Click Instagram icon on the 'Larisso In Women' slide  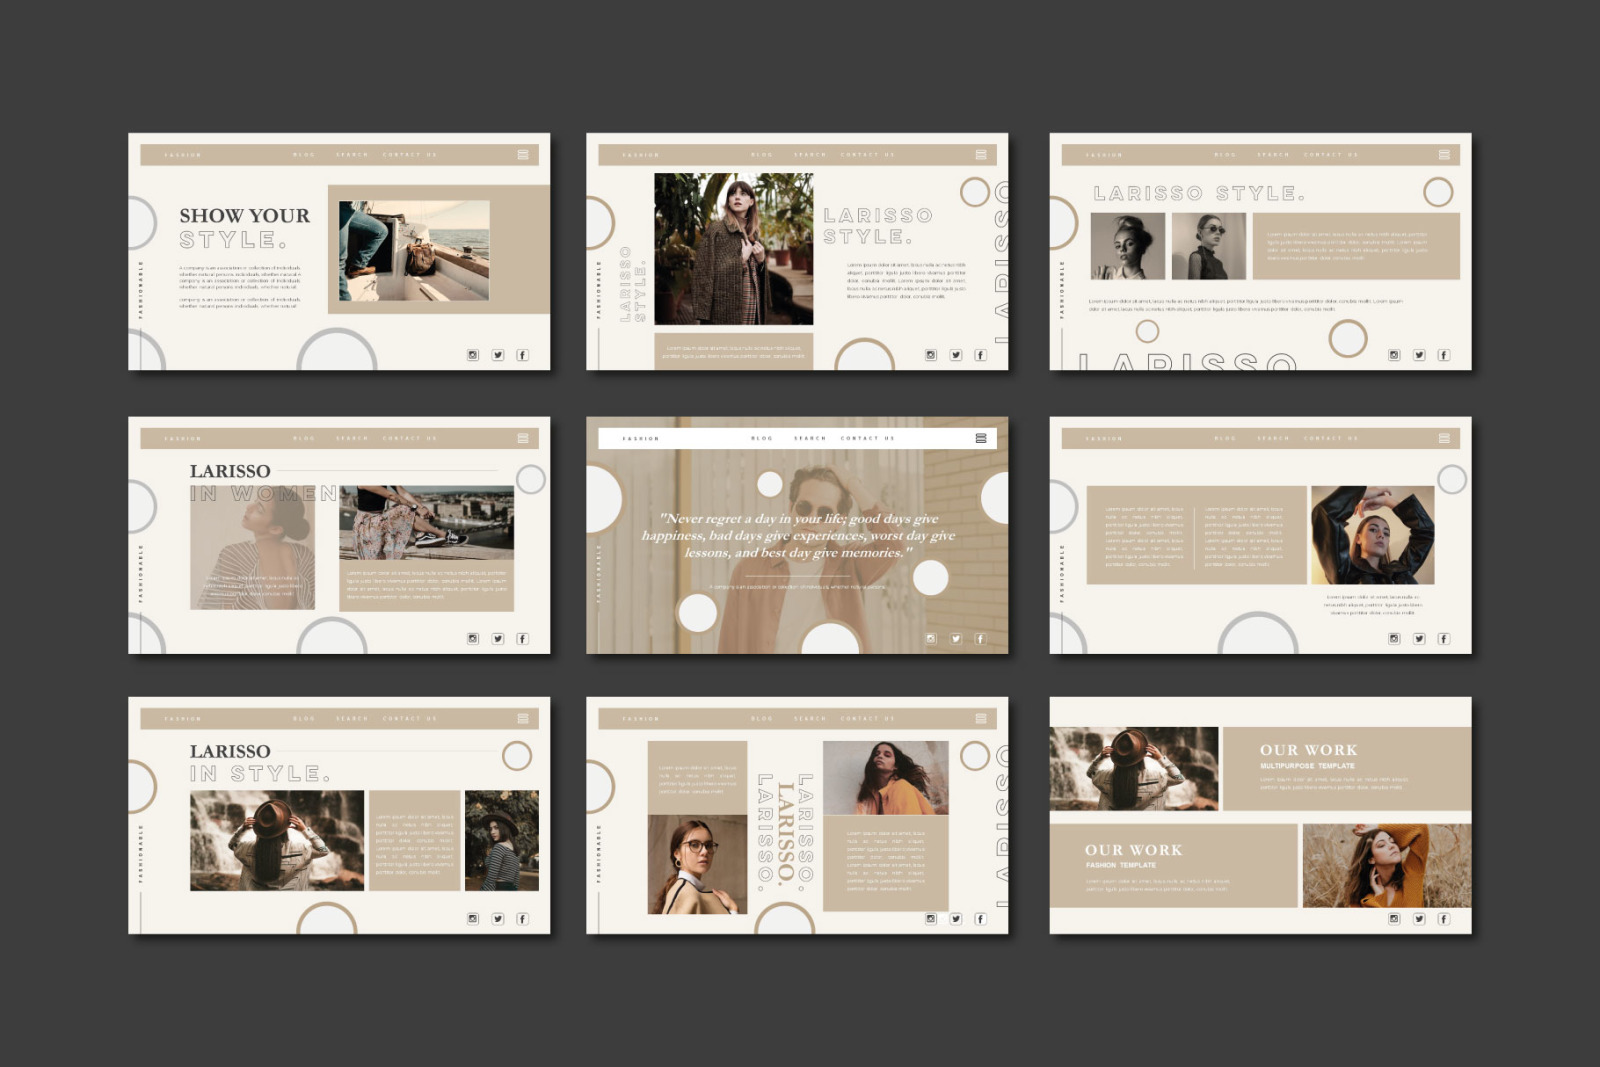point(473,639)
